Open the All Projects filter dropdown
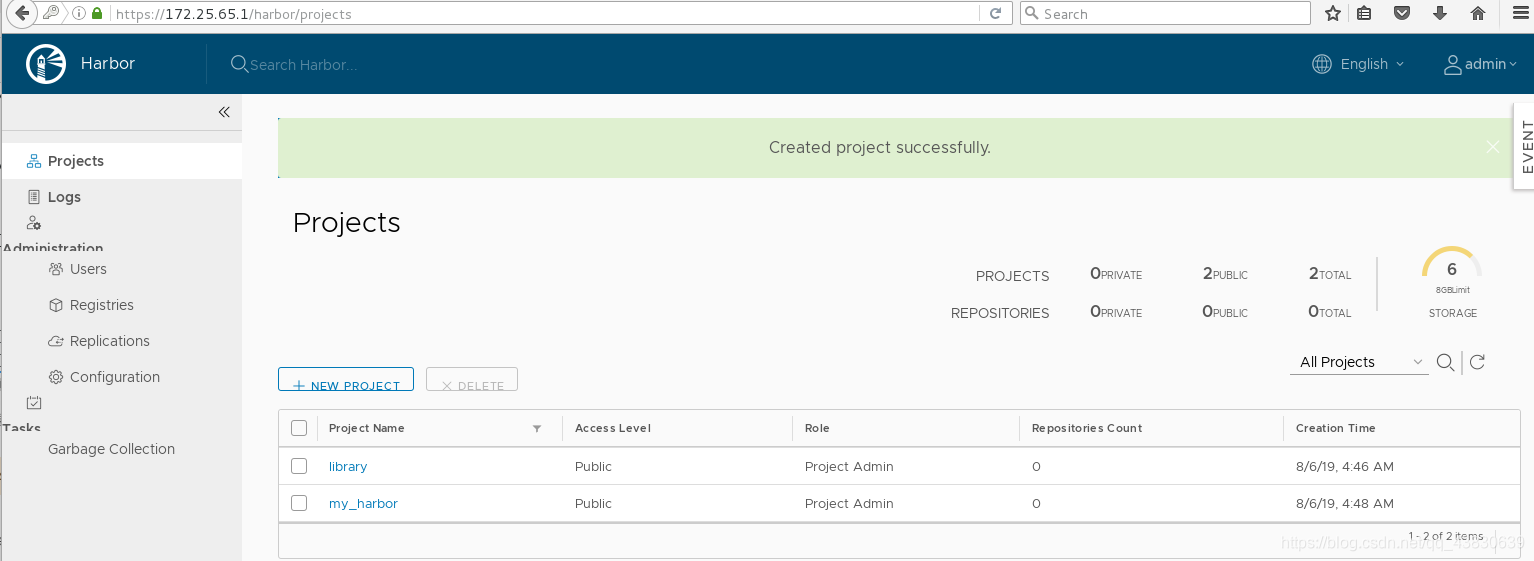 tap(1359, 362)
